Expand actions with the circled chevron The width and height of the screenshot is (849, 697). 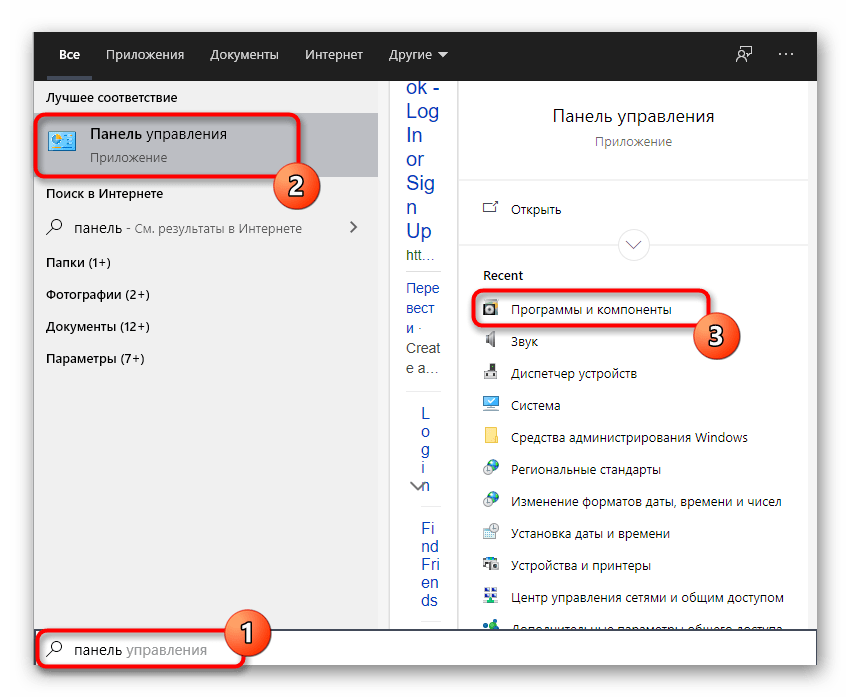(635, 244)
